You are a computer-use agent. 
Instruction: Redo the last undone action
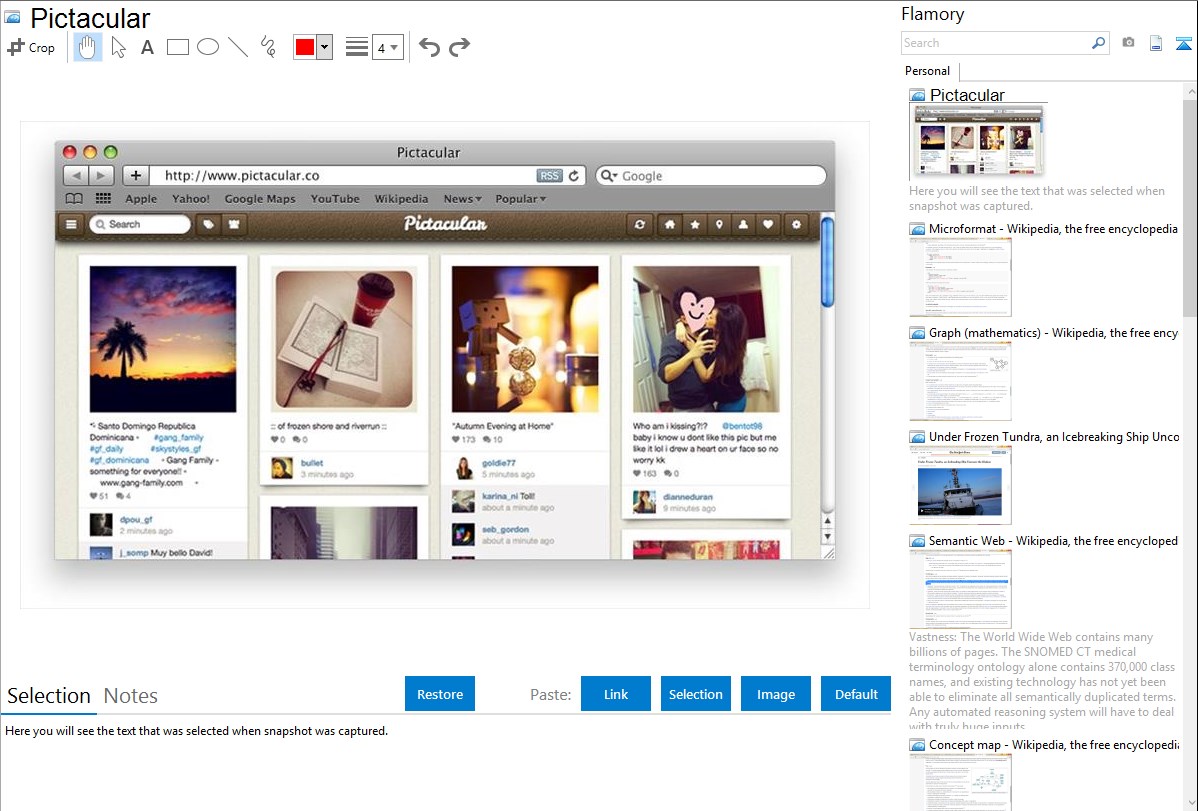(459, 47)
